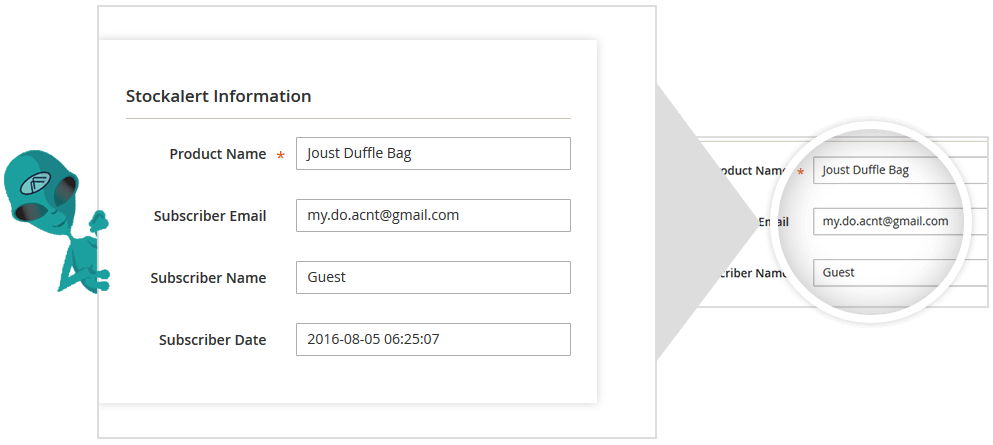Click the orange required asterisk beside Product Name
The height and width of the screenshot is (445, 993).
pos(281,155)
